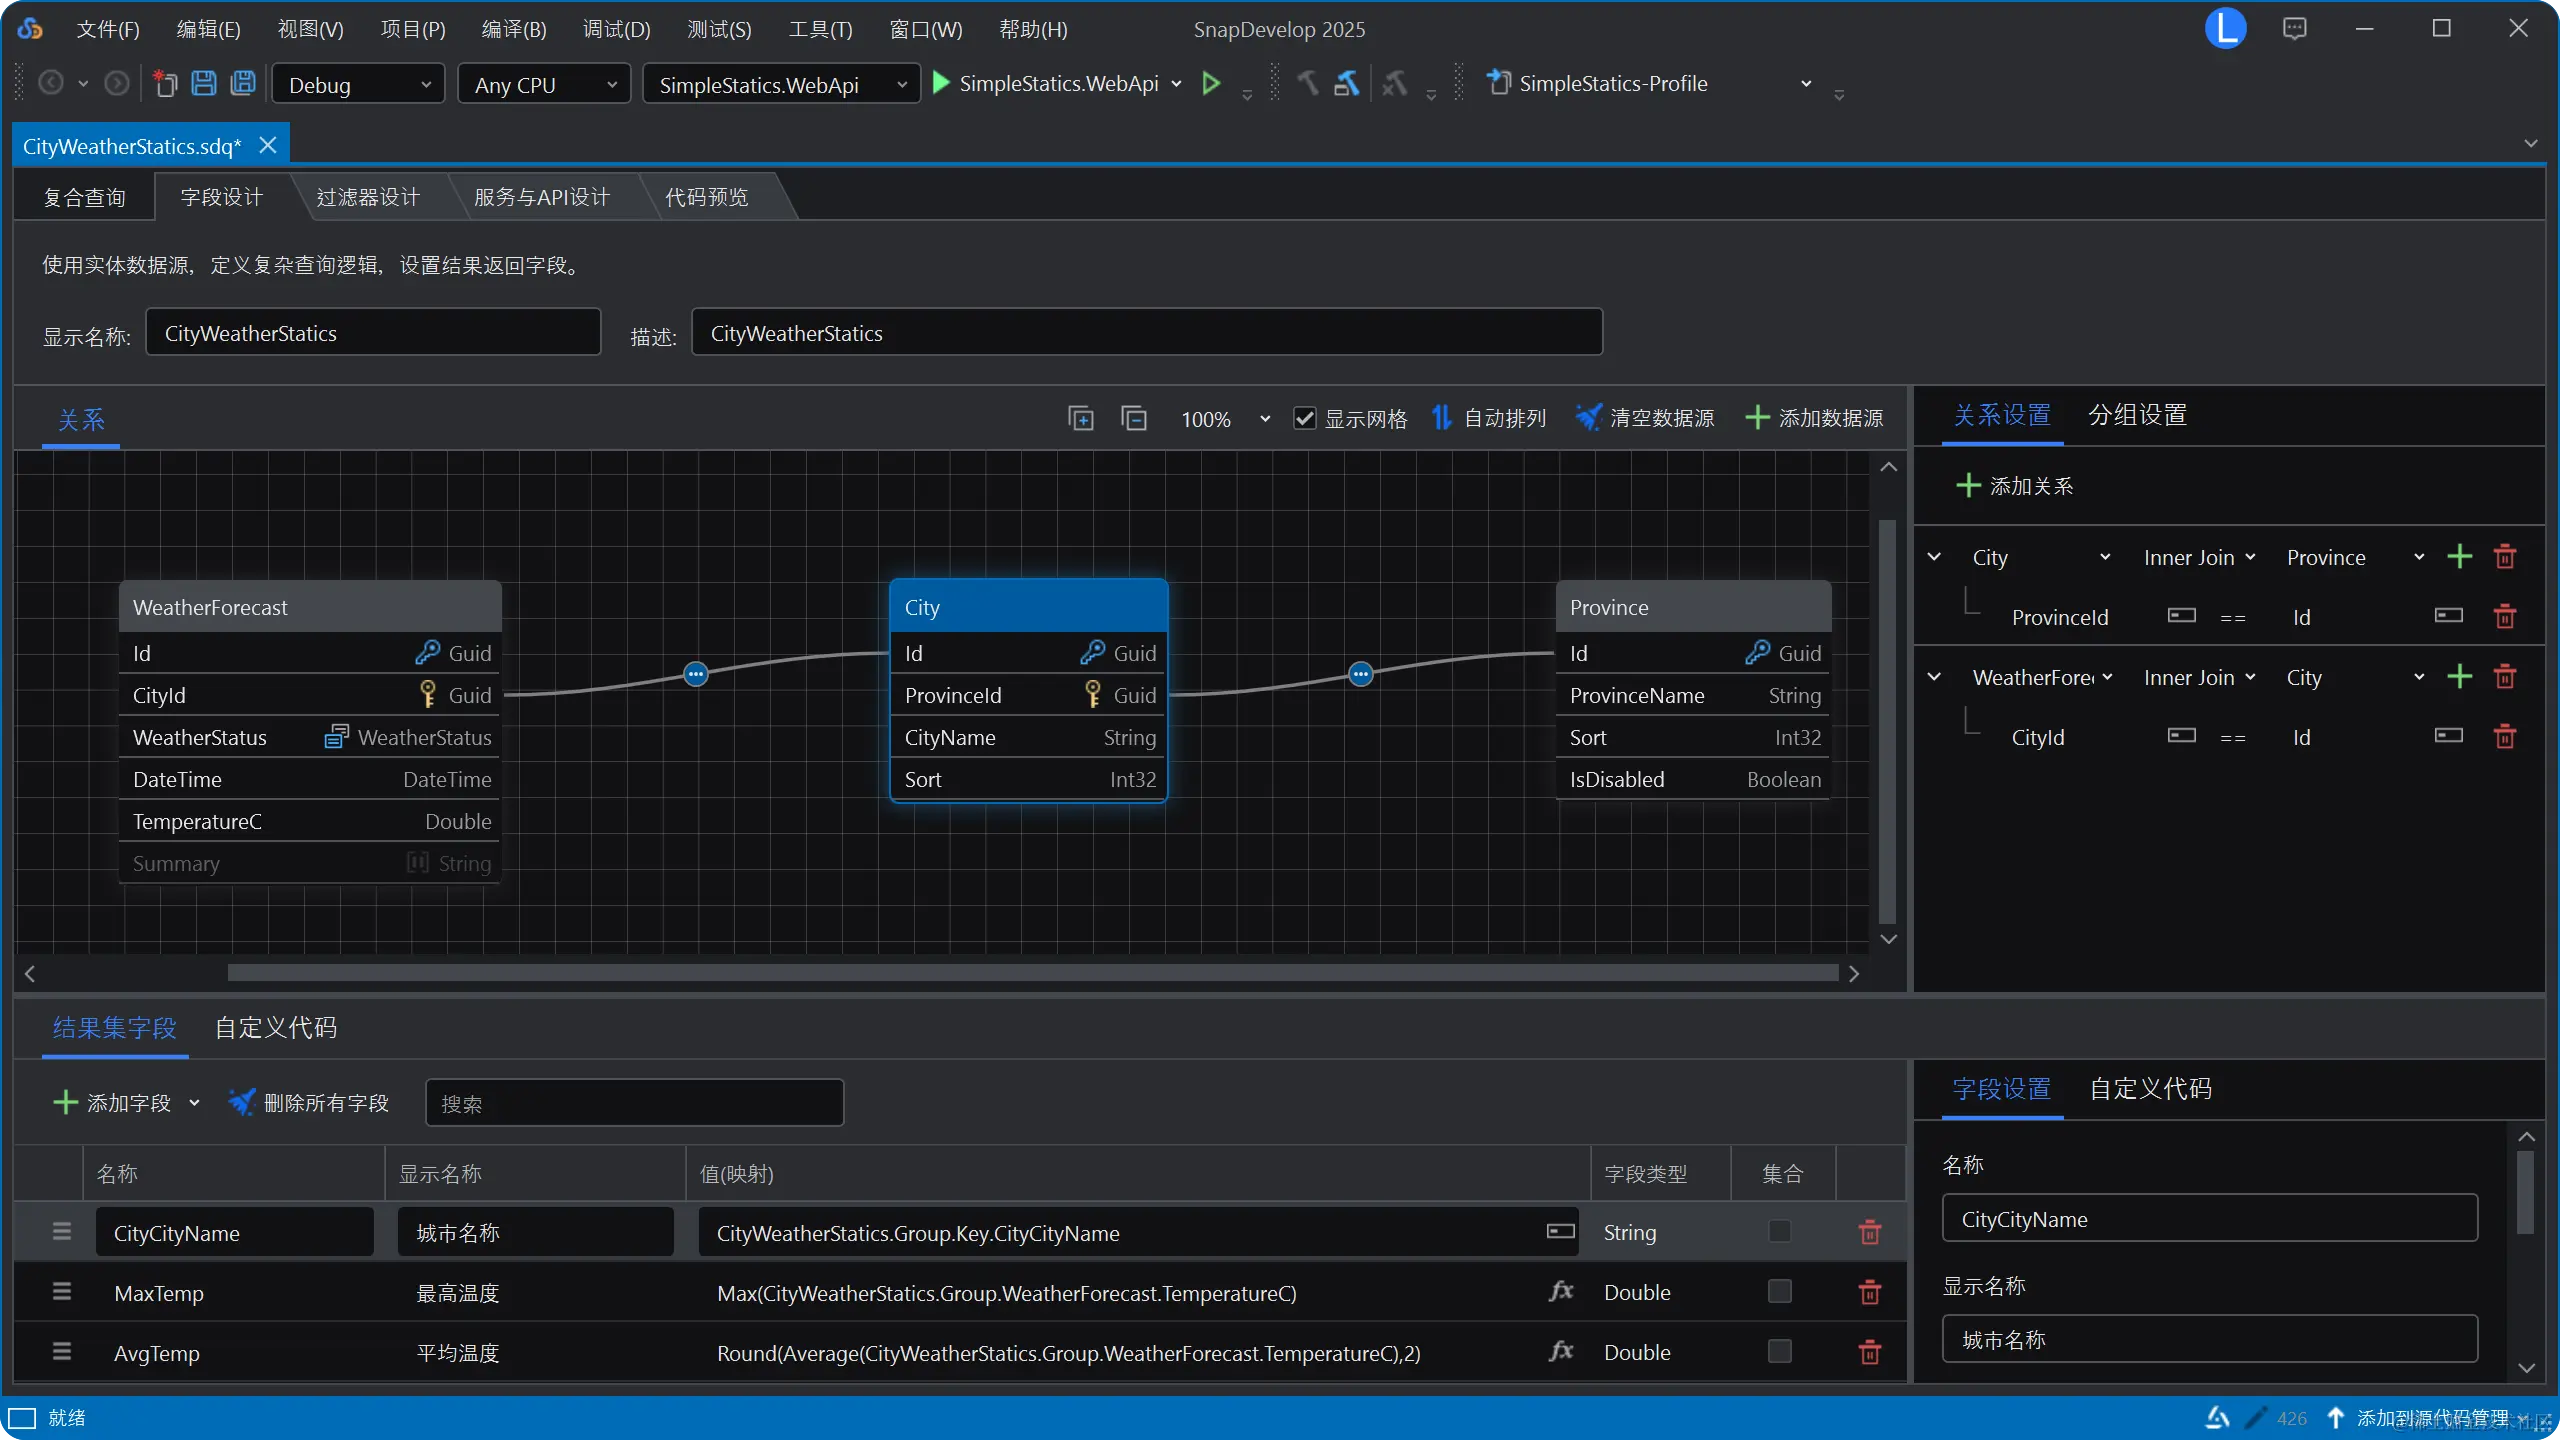Screen dimensions: 2560x1440
Task: Click the Clear Data Sources (清空数据源) icon
Action: 1587,418
